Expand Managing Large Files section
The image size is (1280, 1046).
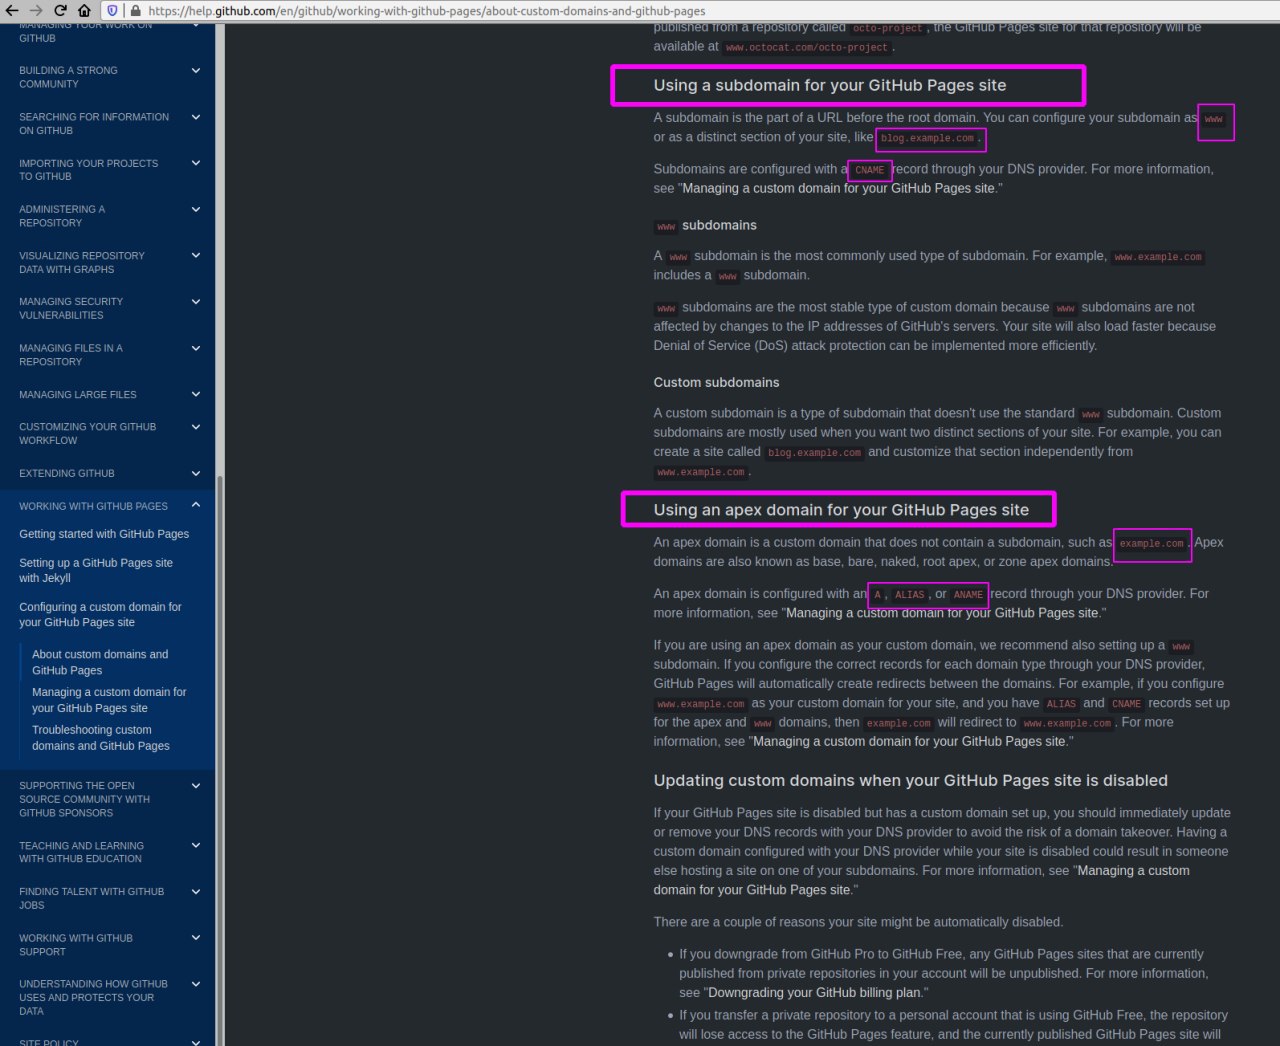pyautogui.click(x=196, y=394)
